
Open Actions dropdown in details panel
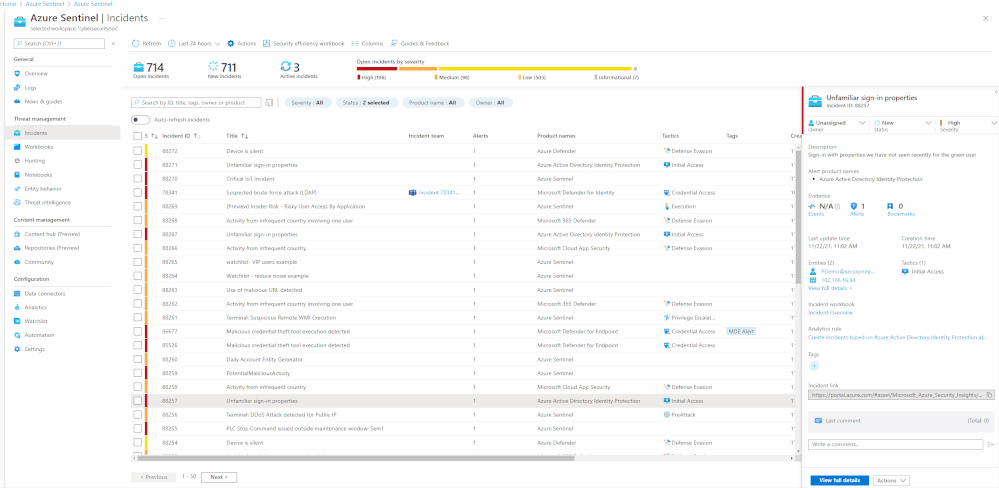(891, 480)
